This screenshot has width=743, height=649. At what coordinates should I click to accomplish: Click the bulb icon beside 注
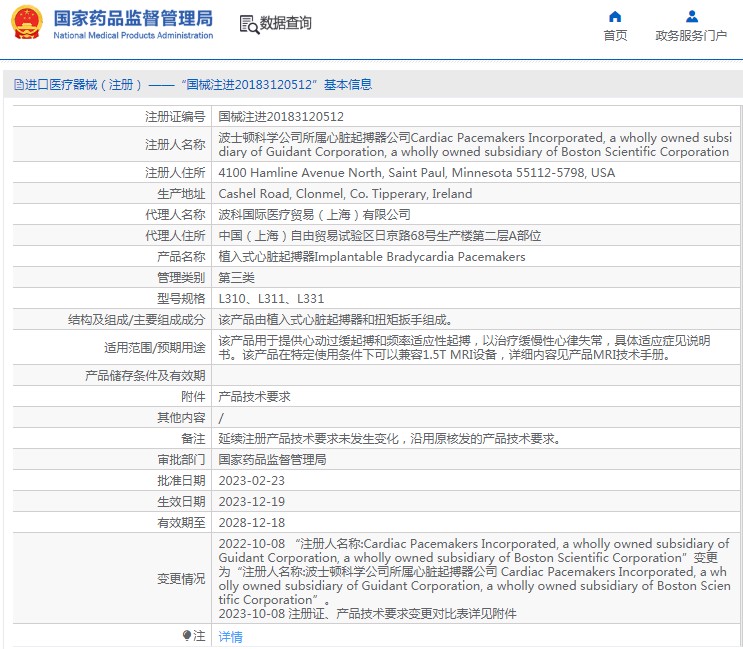coord(187,635)
